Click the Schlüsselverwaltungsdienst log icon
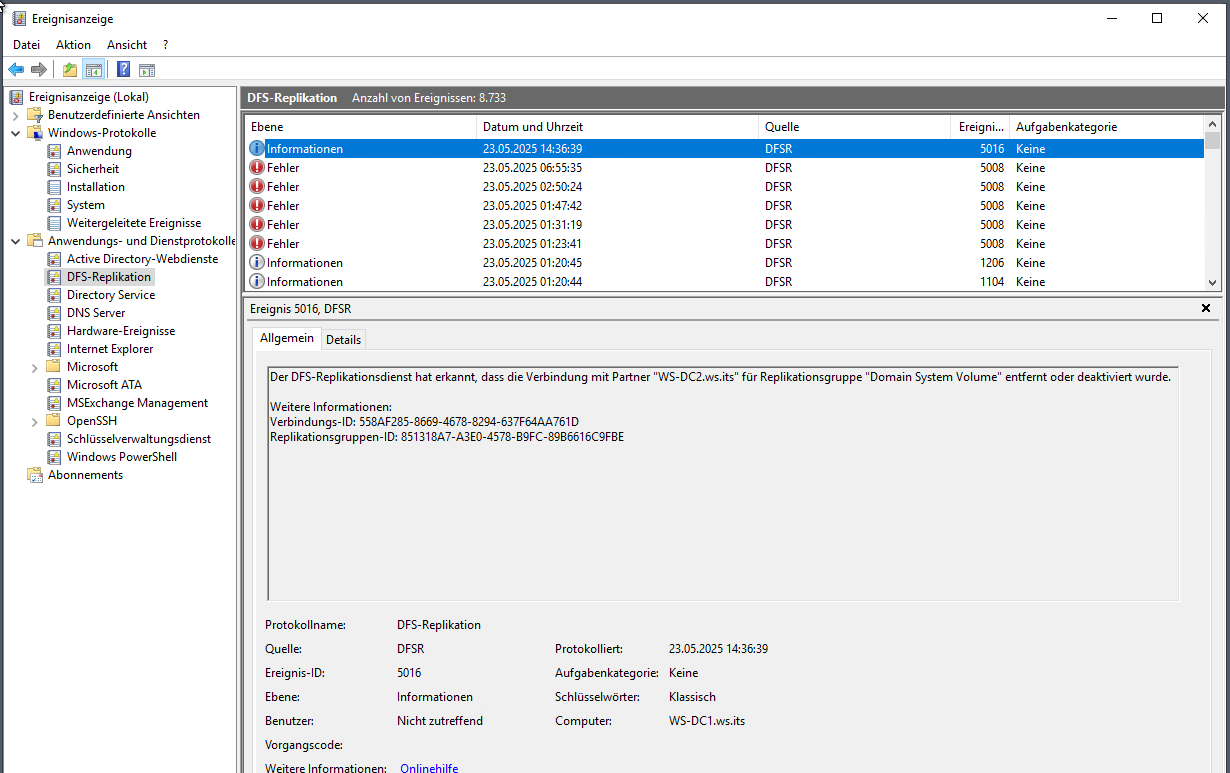This screenshot has width=1230, height=773. tap(55, 439)
